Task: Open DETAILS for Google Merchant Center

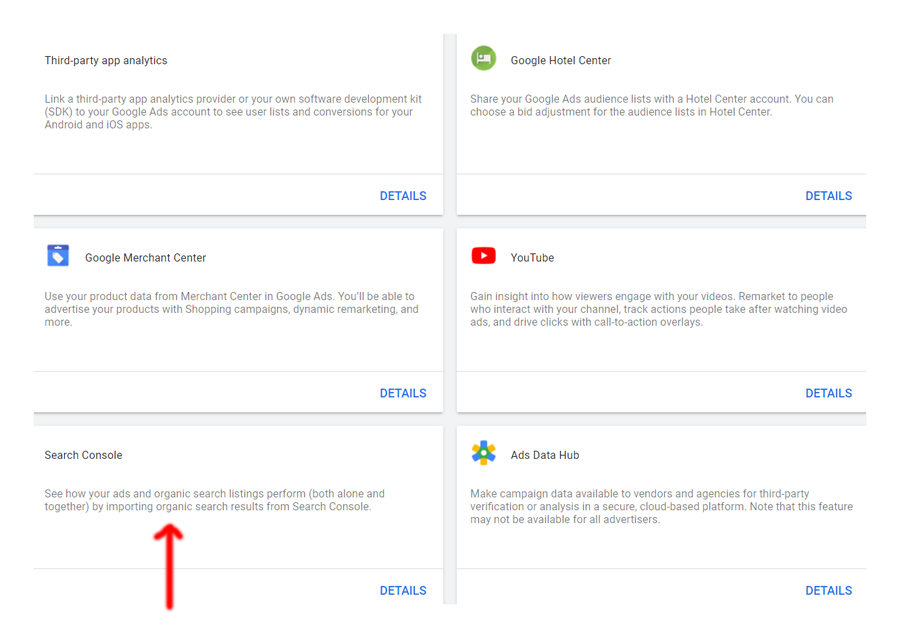Action: click(403, 394)
